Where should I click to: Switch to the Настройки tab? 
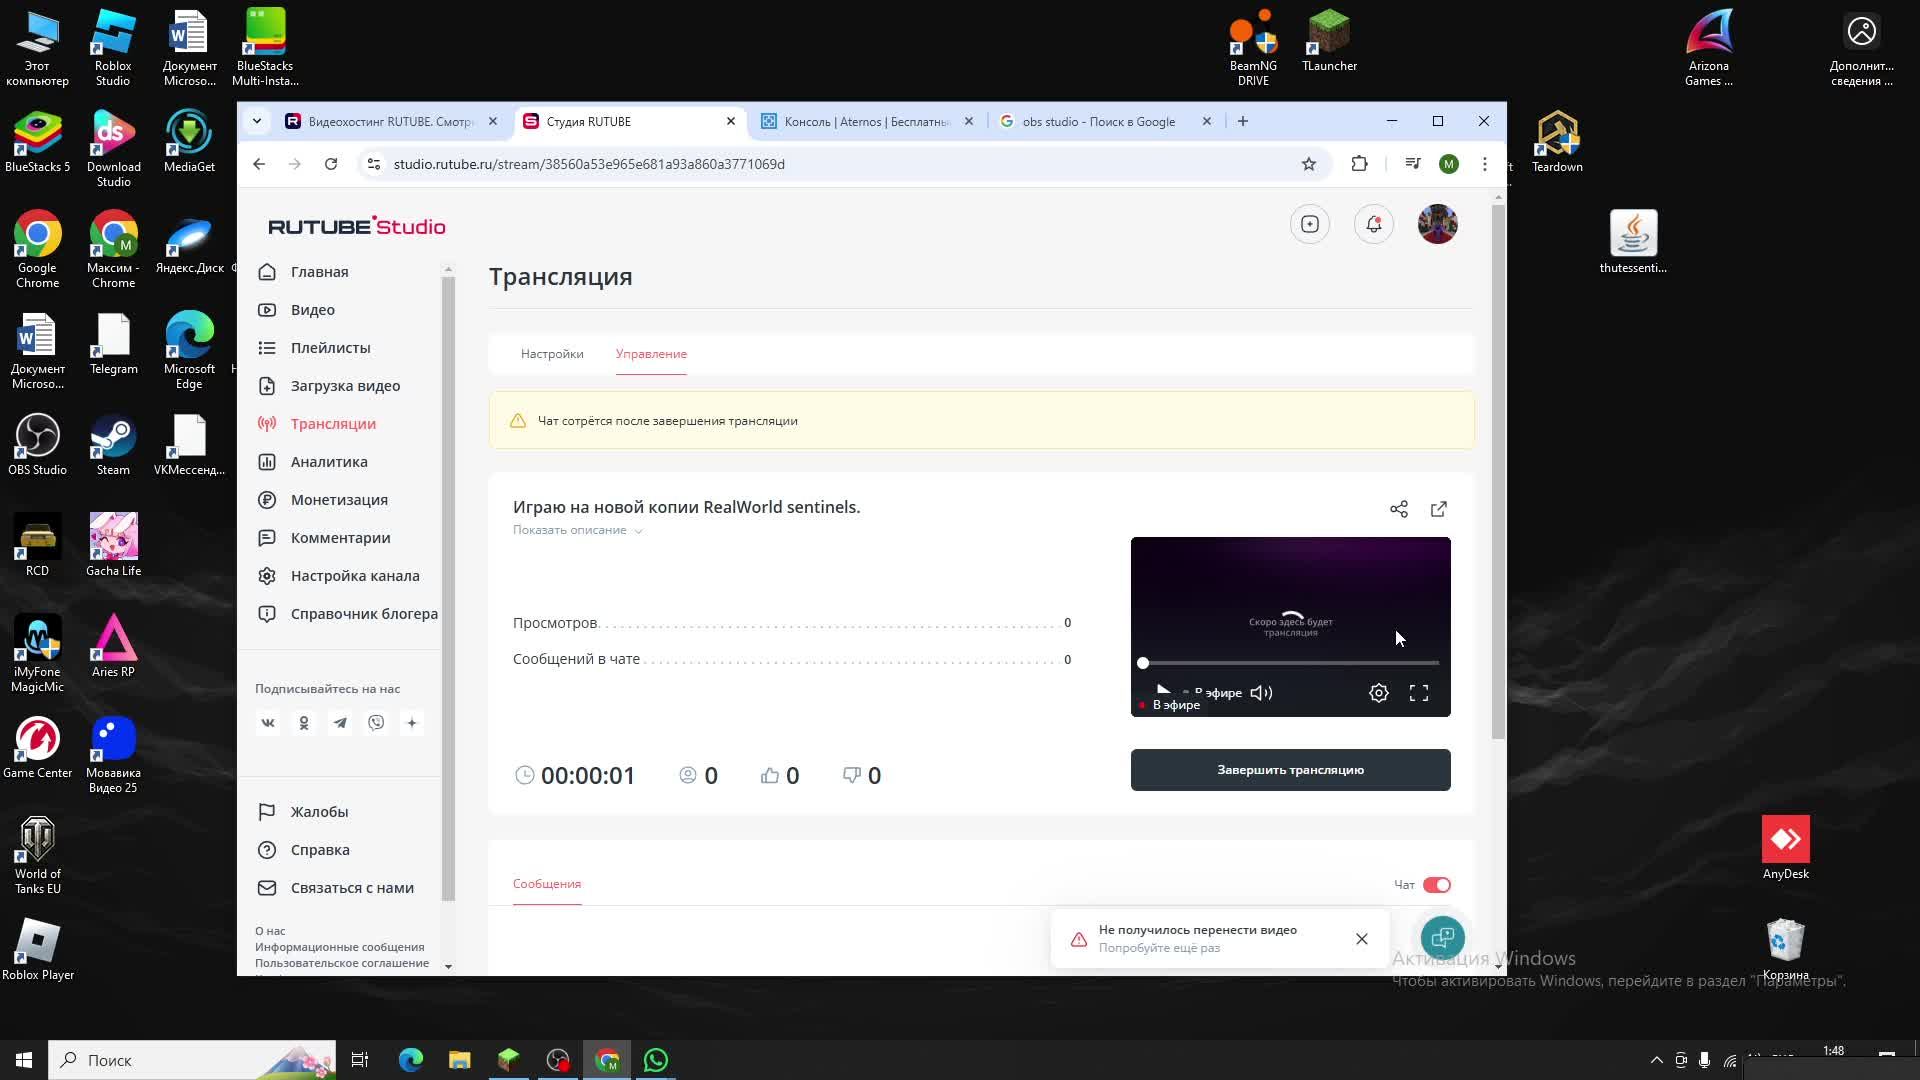pos(552,354)
